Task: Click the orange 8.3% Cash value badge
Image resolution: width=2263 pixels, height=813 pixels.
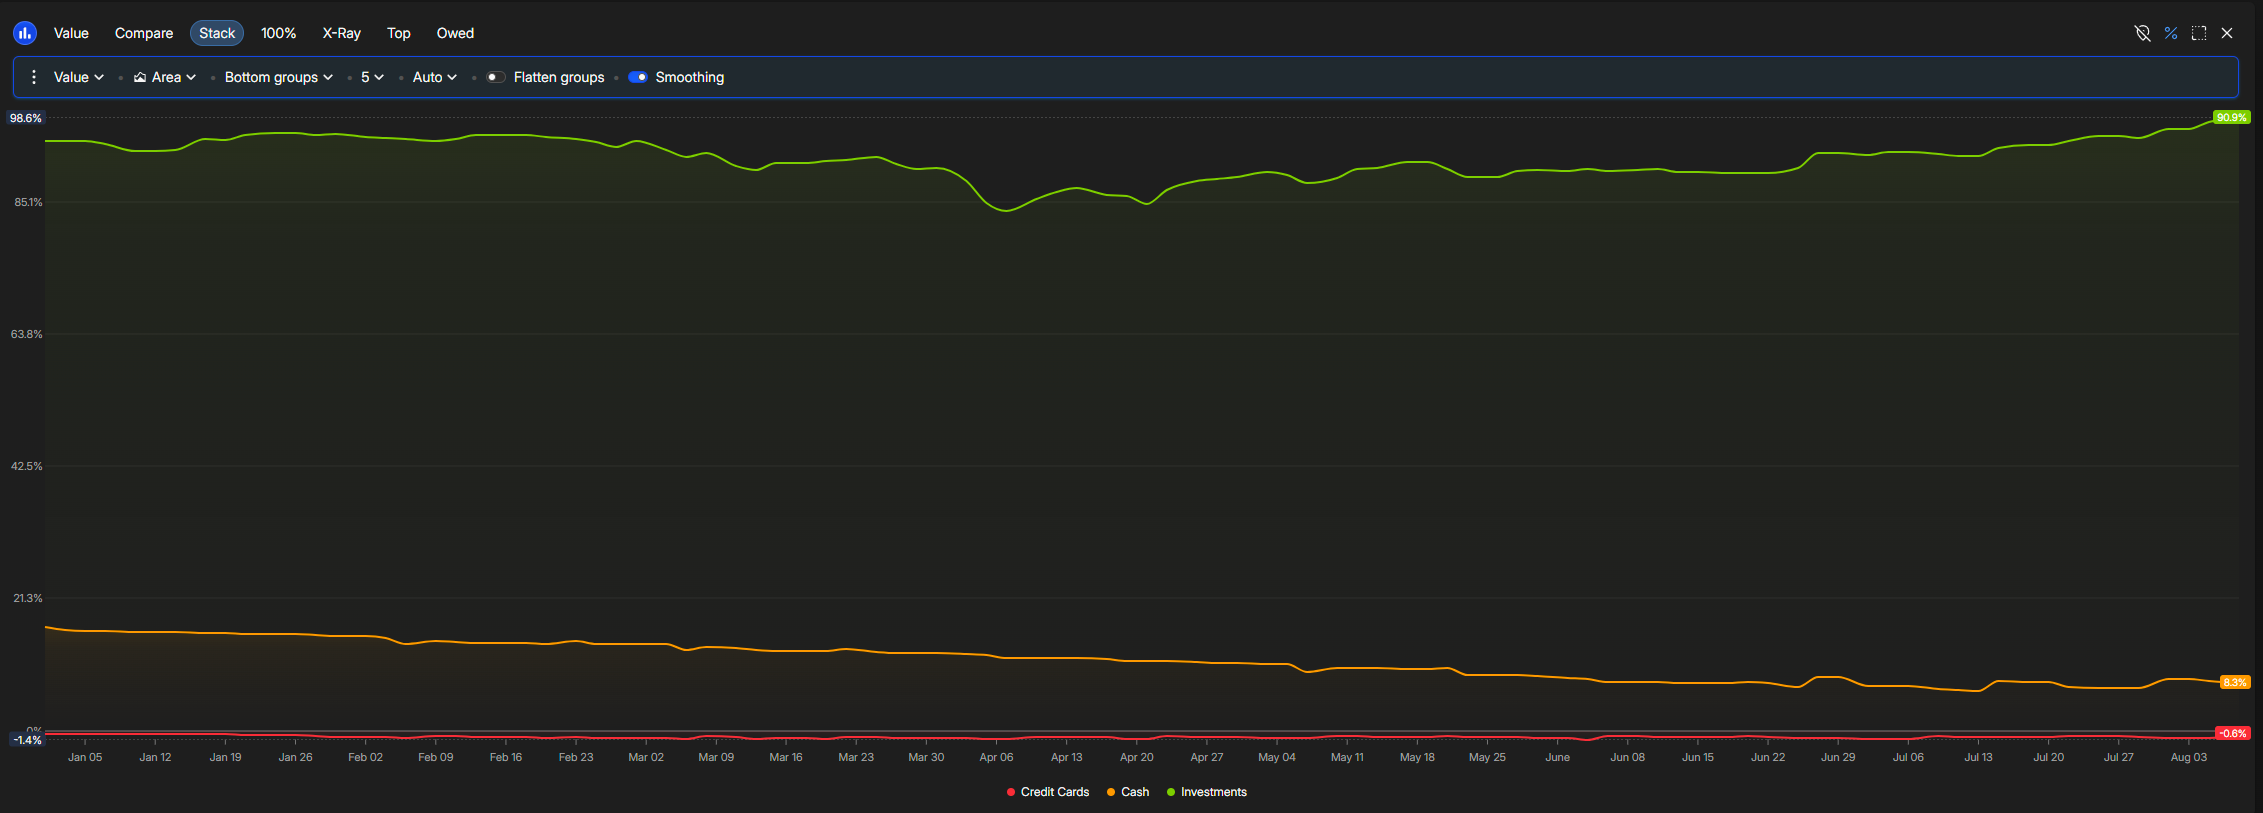Action: [2234, 682]
